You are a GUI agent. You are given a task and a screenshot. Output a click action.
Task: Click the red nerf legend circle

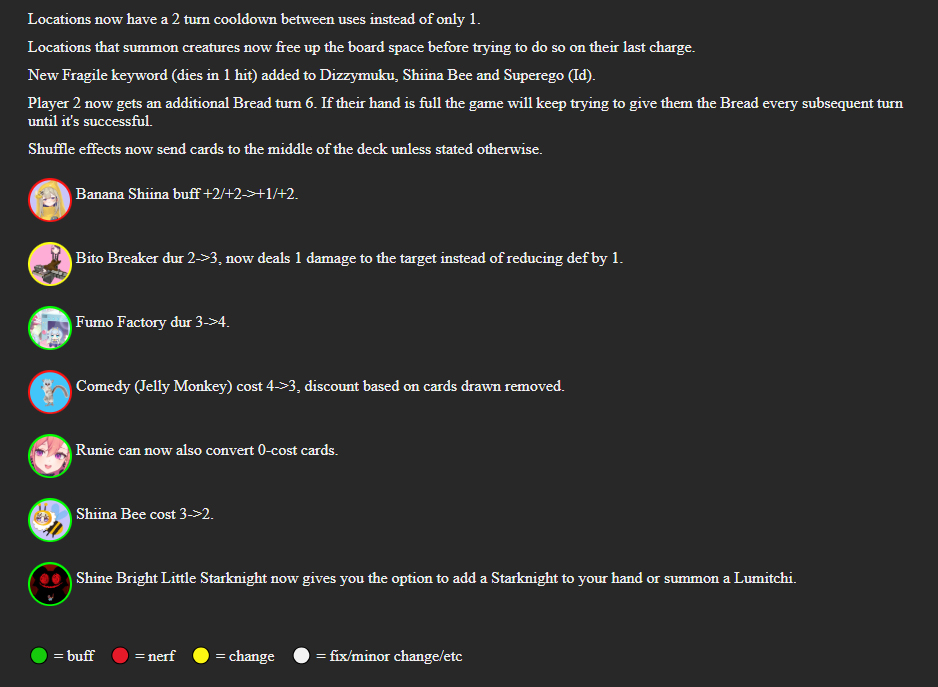120,656
